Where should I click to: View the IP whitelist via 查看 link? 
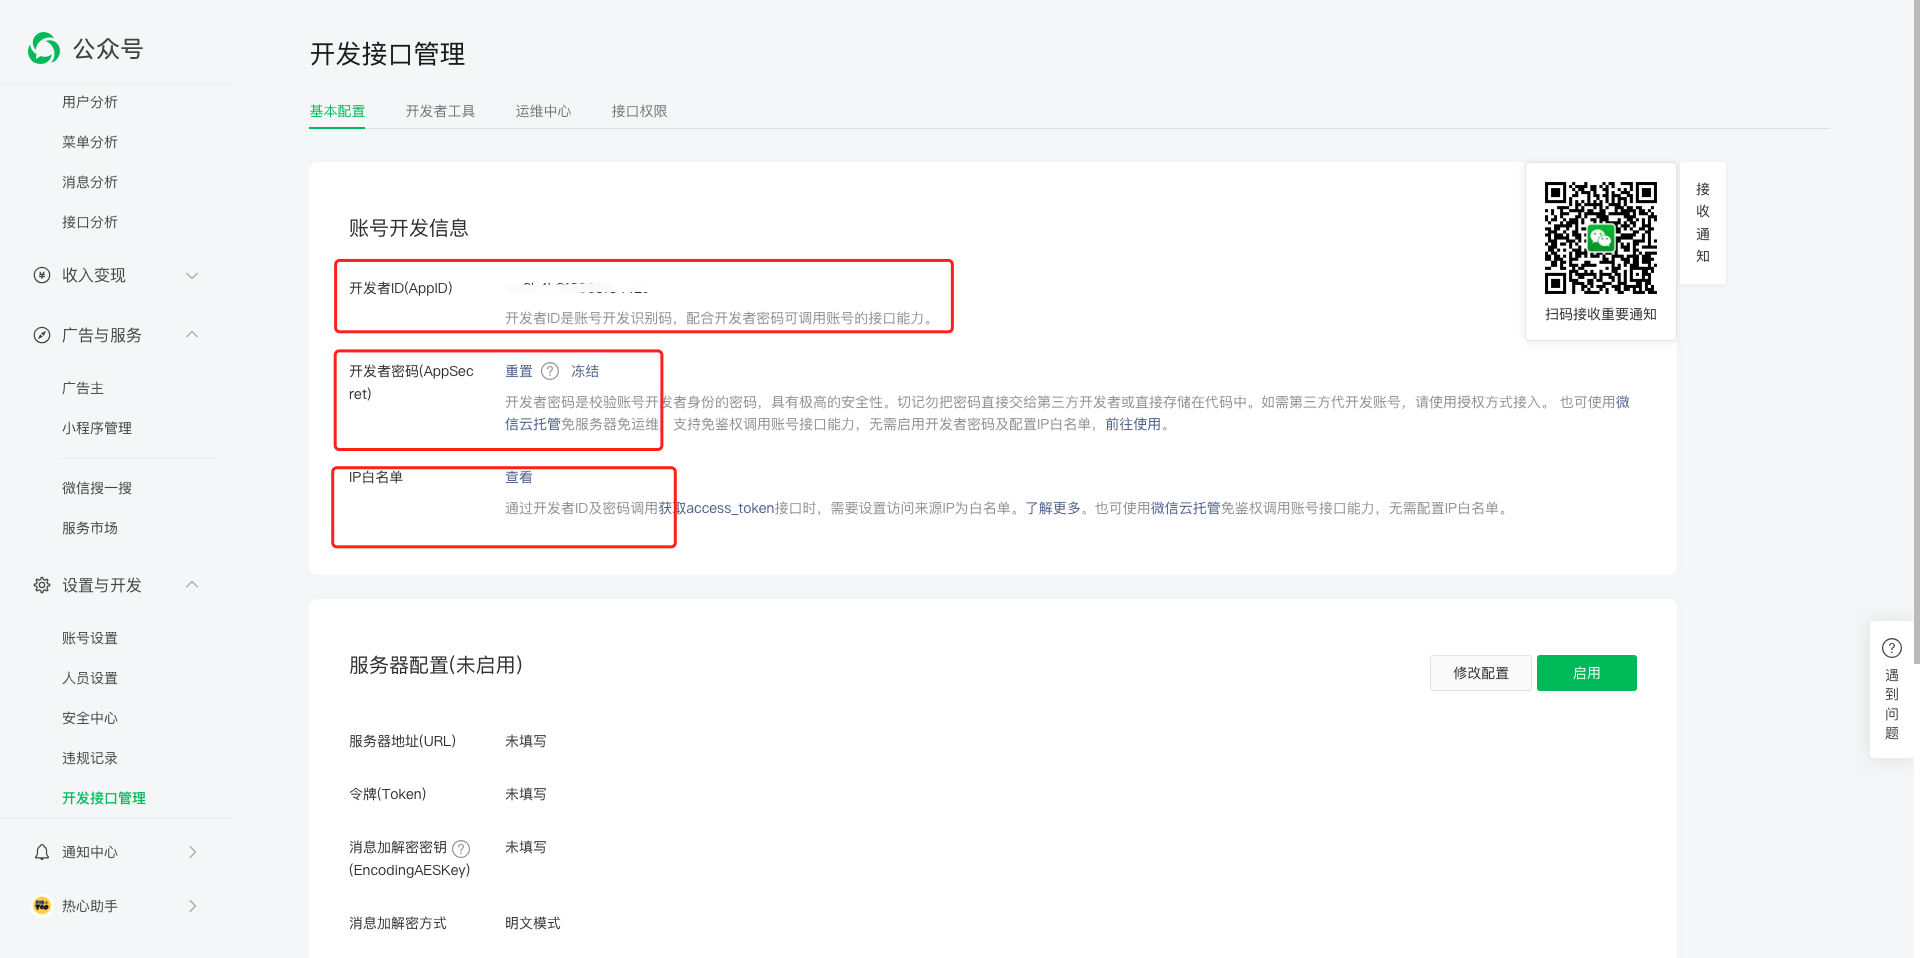pos(519,477)
